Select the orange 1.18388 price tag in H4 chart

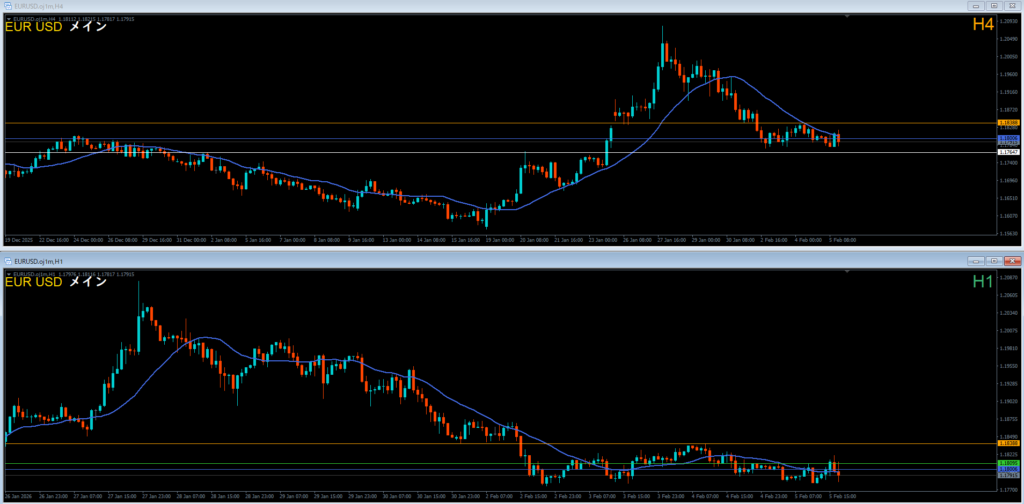point(1008,123)
